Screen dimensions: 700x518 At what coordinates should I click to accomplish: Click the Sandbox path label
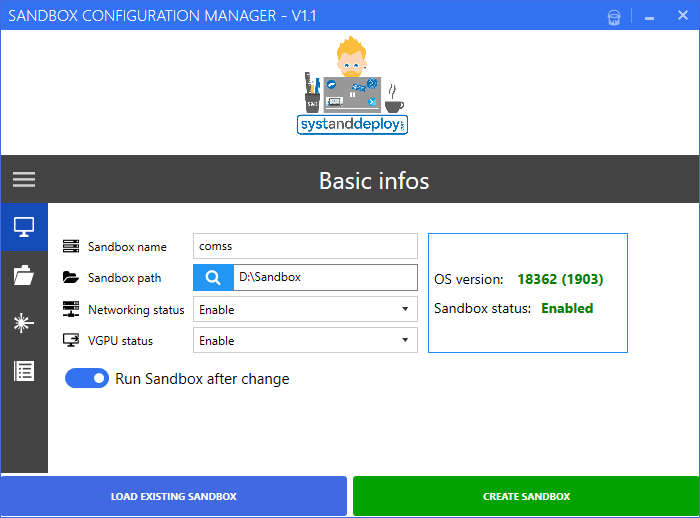[x=125, y=278]
